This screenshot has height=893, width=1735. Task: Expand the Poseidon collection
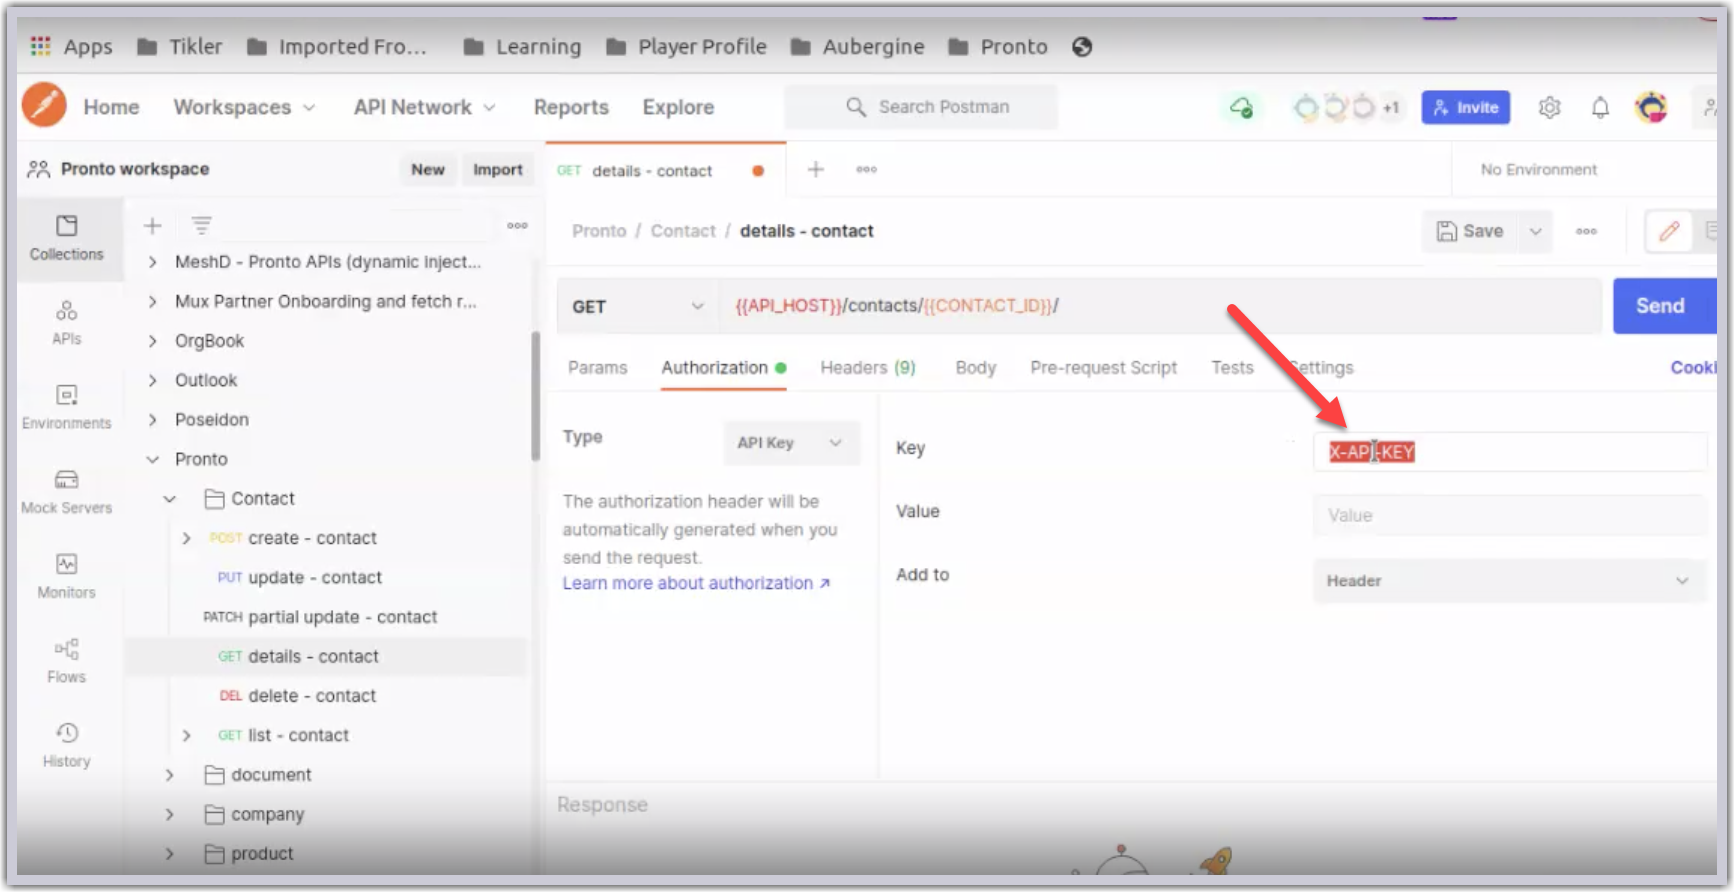tap(152, 420)
